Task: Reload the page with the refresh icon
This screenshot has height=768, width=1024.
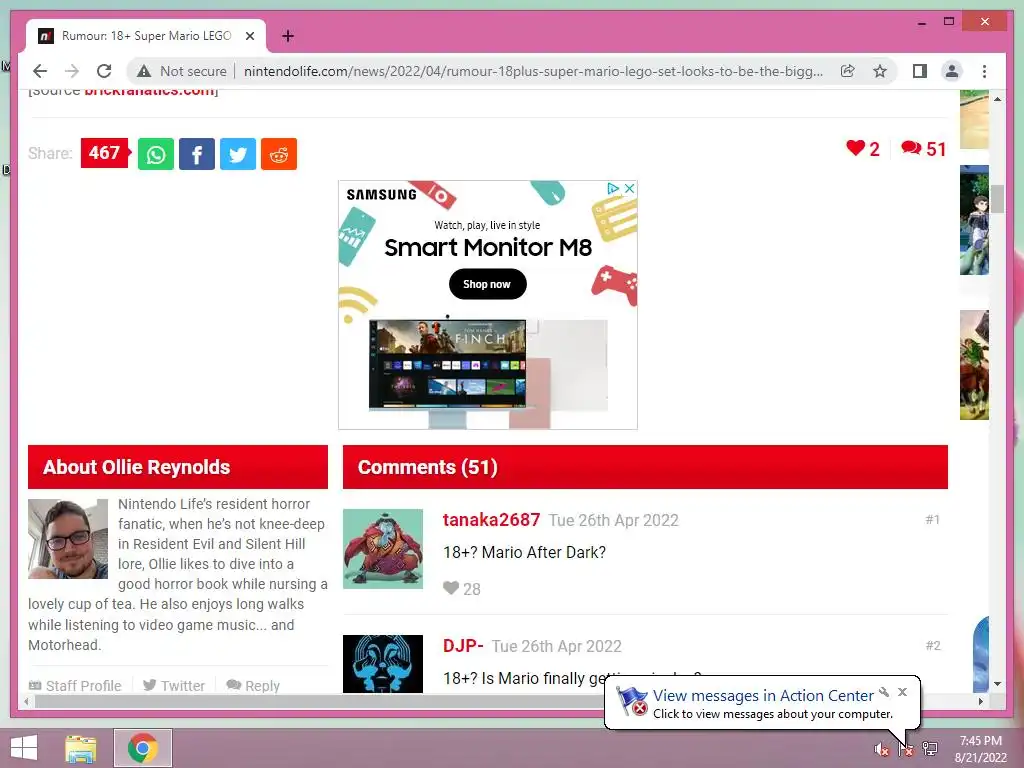Action: (104, 71)
